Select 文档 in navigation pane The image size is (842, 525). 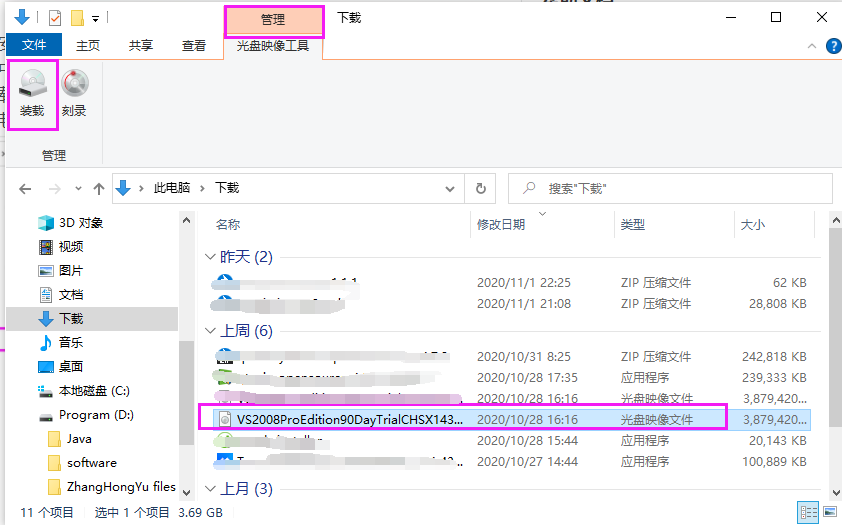(71, 295)
